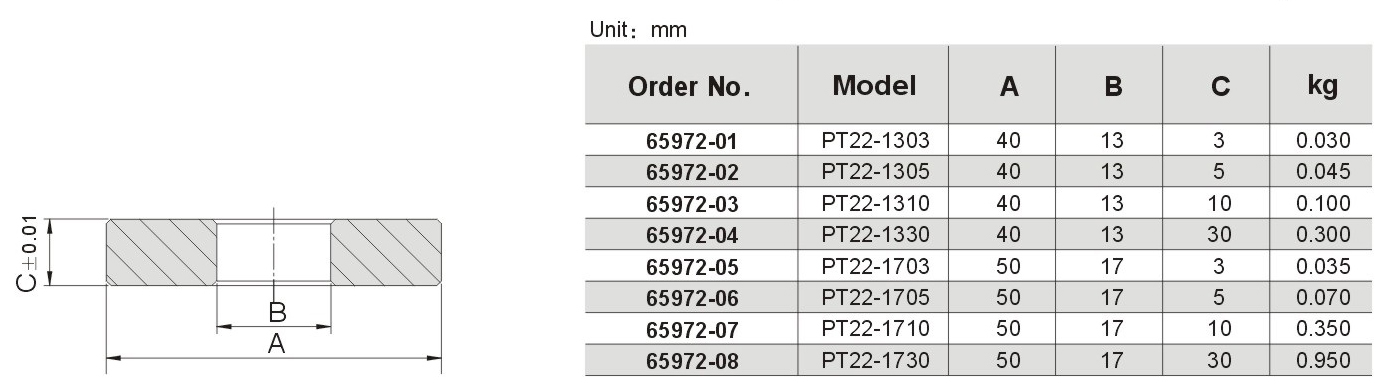Select order number 65972-06
The image size is (1387, 390).
click(x=692, y=297)
